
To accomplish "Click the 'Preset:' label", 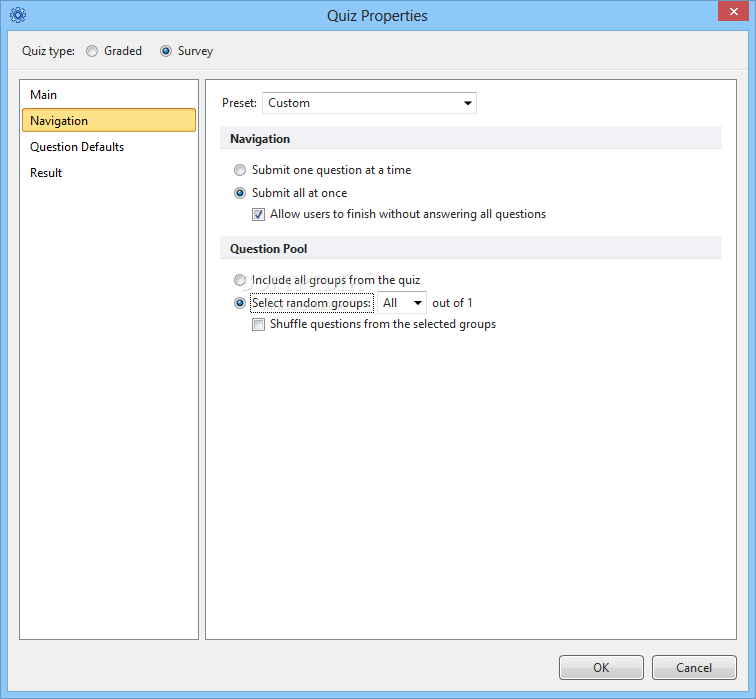I will pyautogui.click(x=239, y=103).
